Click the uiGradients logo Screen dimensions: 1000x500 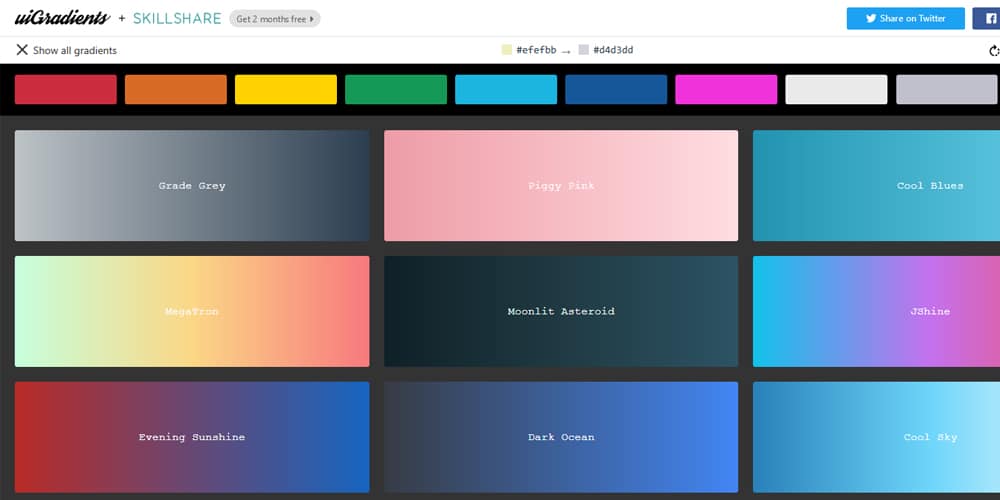[61, 18]
